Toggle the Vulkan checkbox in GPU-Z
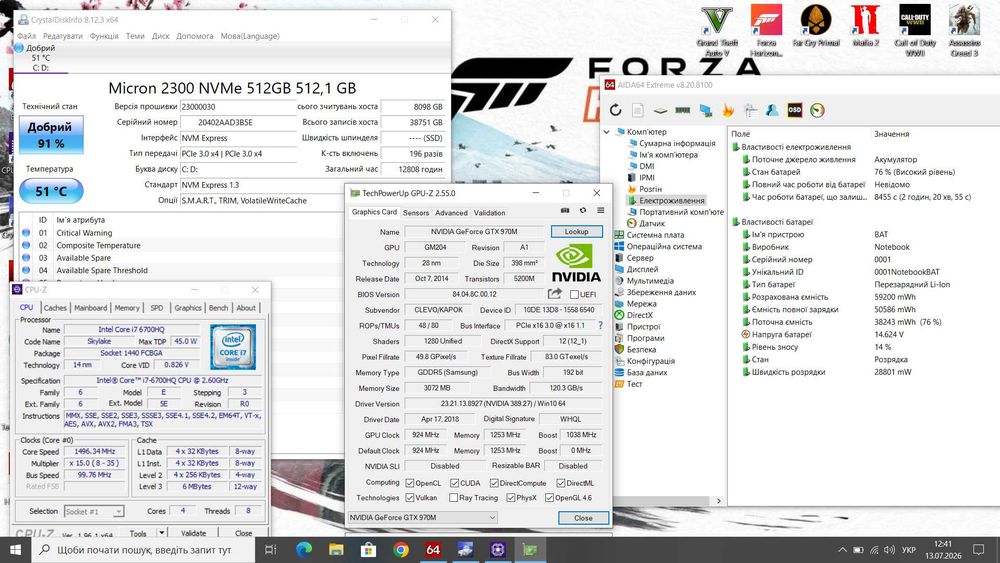This screenshot has width=1000, height=563. 410,498
